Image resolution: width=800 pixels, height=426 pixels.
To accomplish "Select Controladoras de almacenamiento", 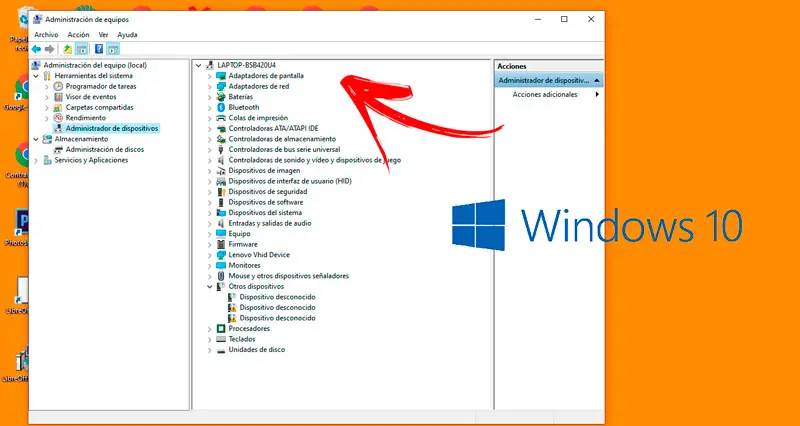I will click(x=282, y=139).
